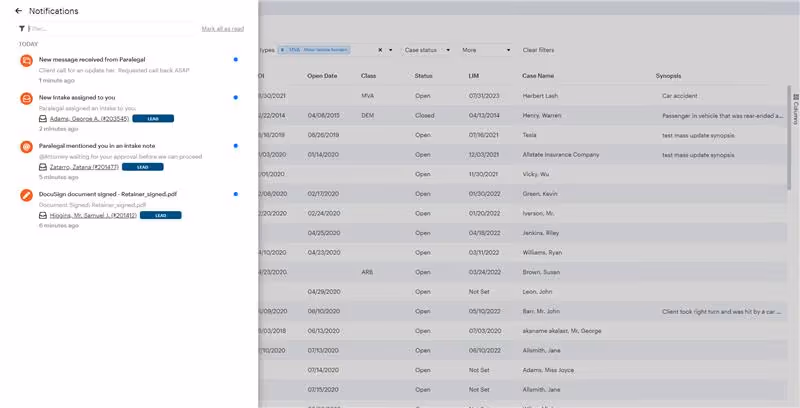Expand the case types dropdown arrow
The width and height of the screenshot is (800, 408).
(x=391, y=50)
